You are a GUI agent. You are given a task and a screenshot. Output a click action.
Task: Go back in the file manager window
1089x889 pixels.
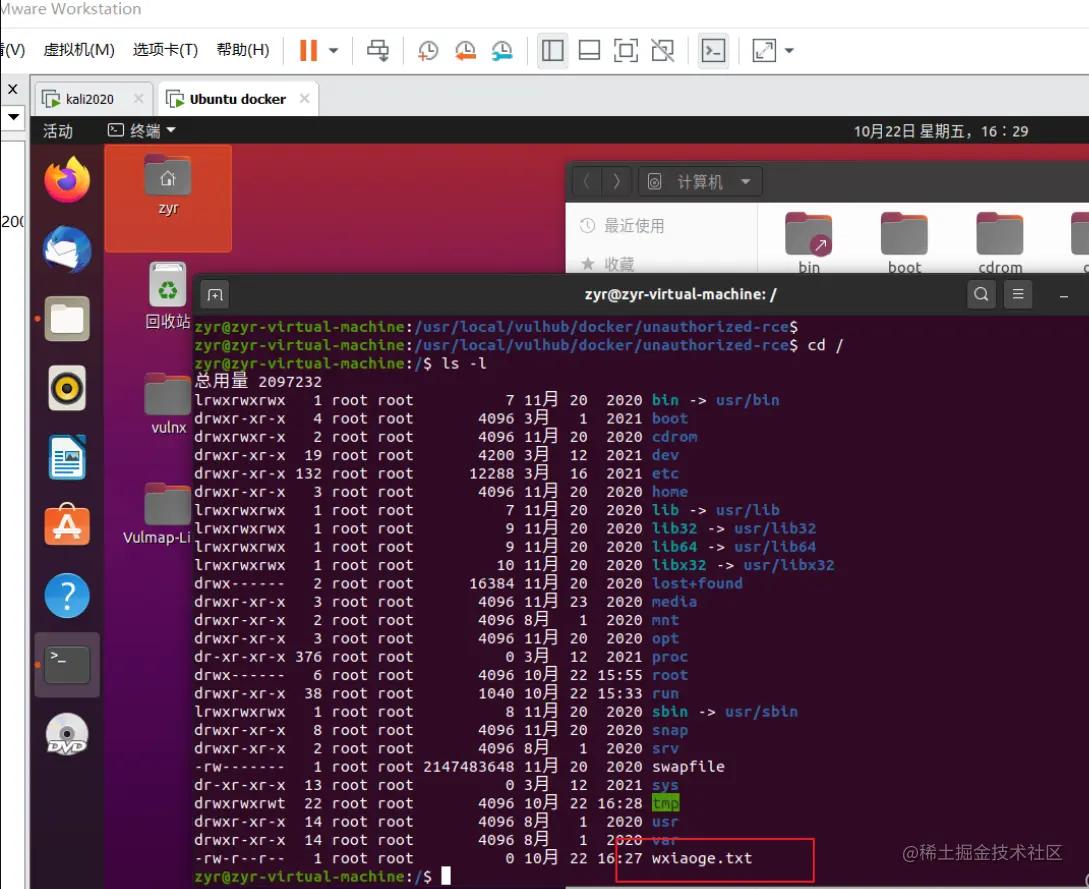click(x=587, y=182)
